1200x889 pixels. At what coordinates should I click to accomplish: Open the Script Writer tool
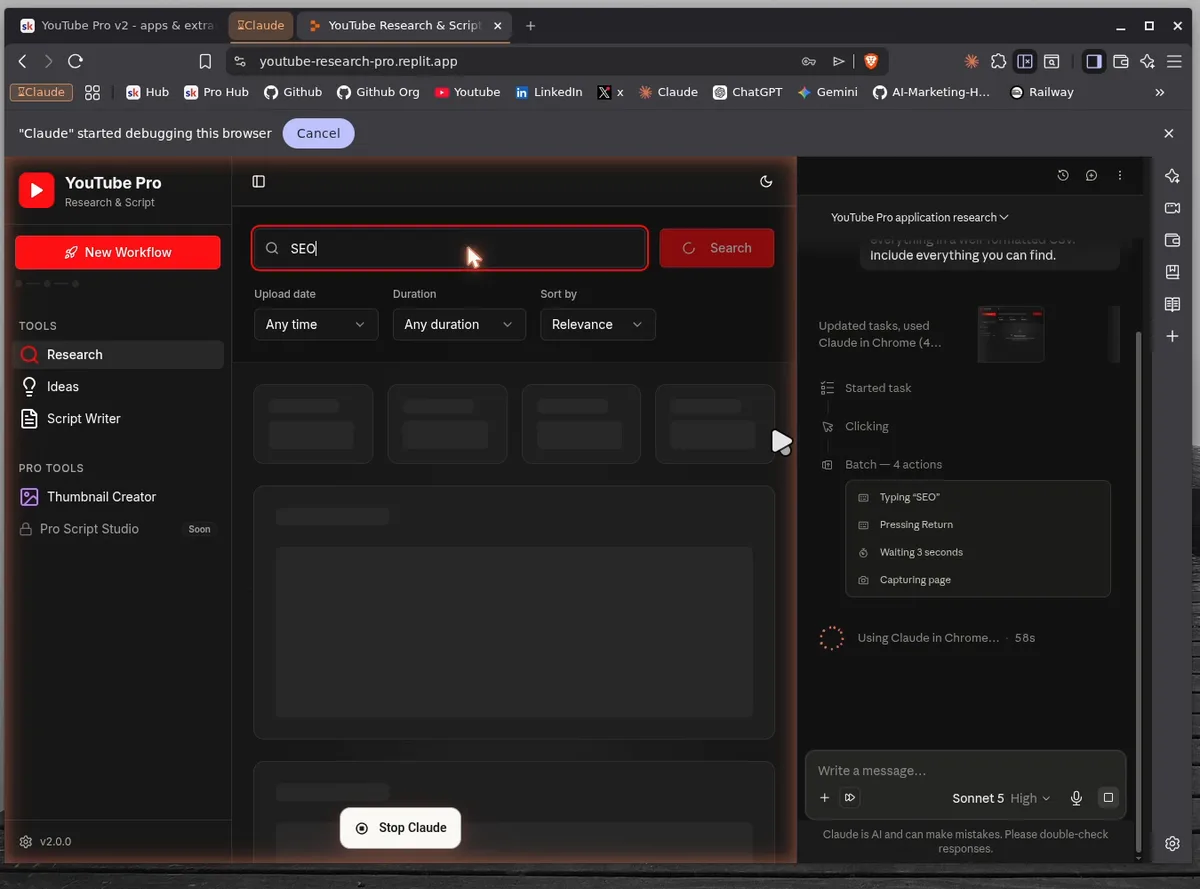coord(118,418)
